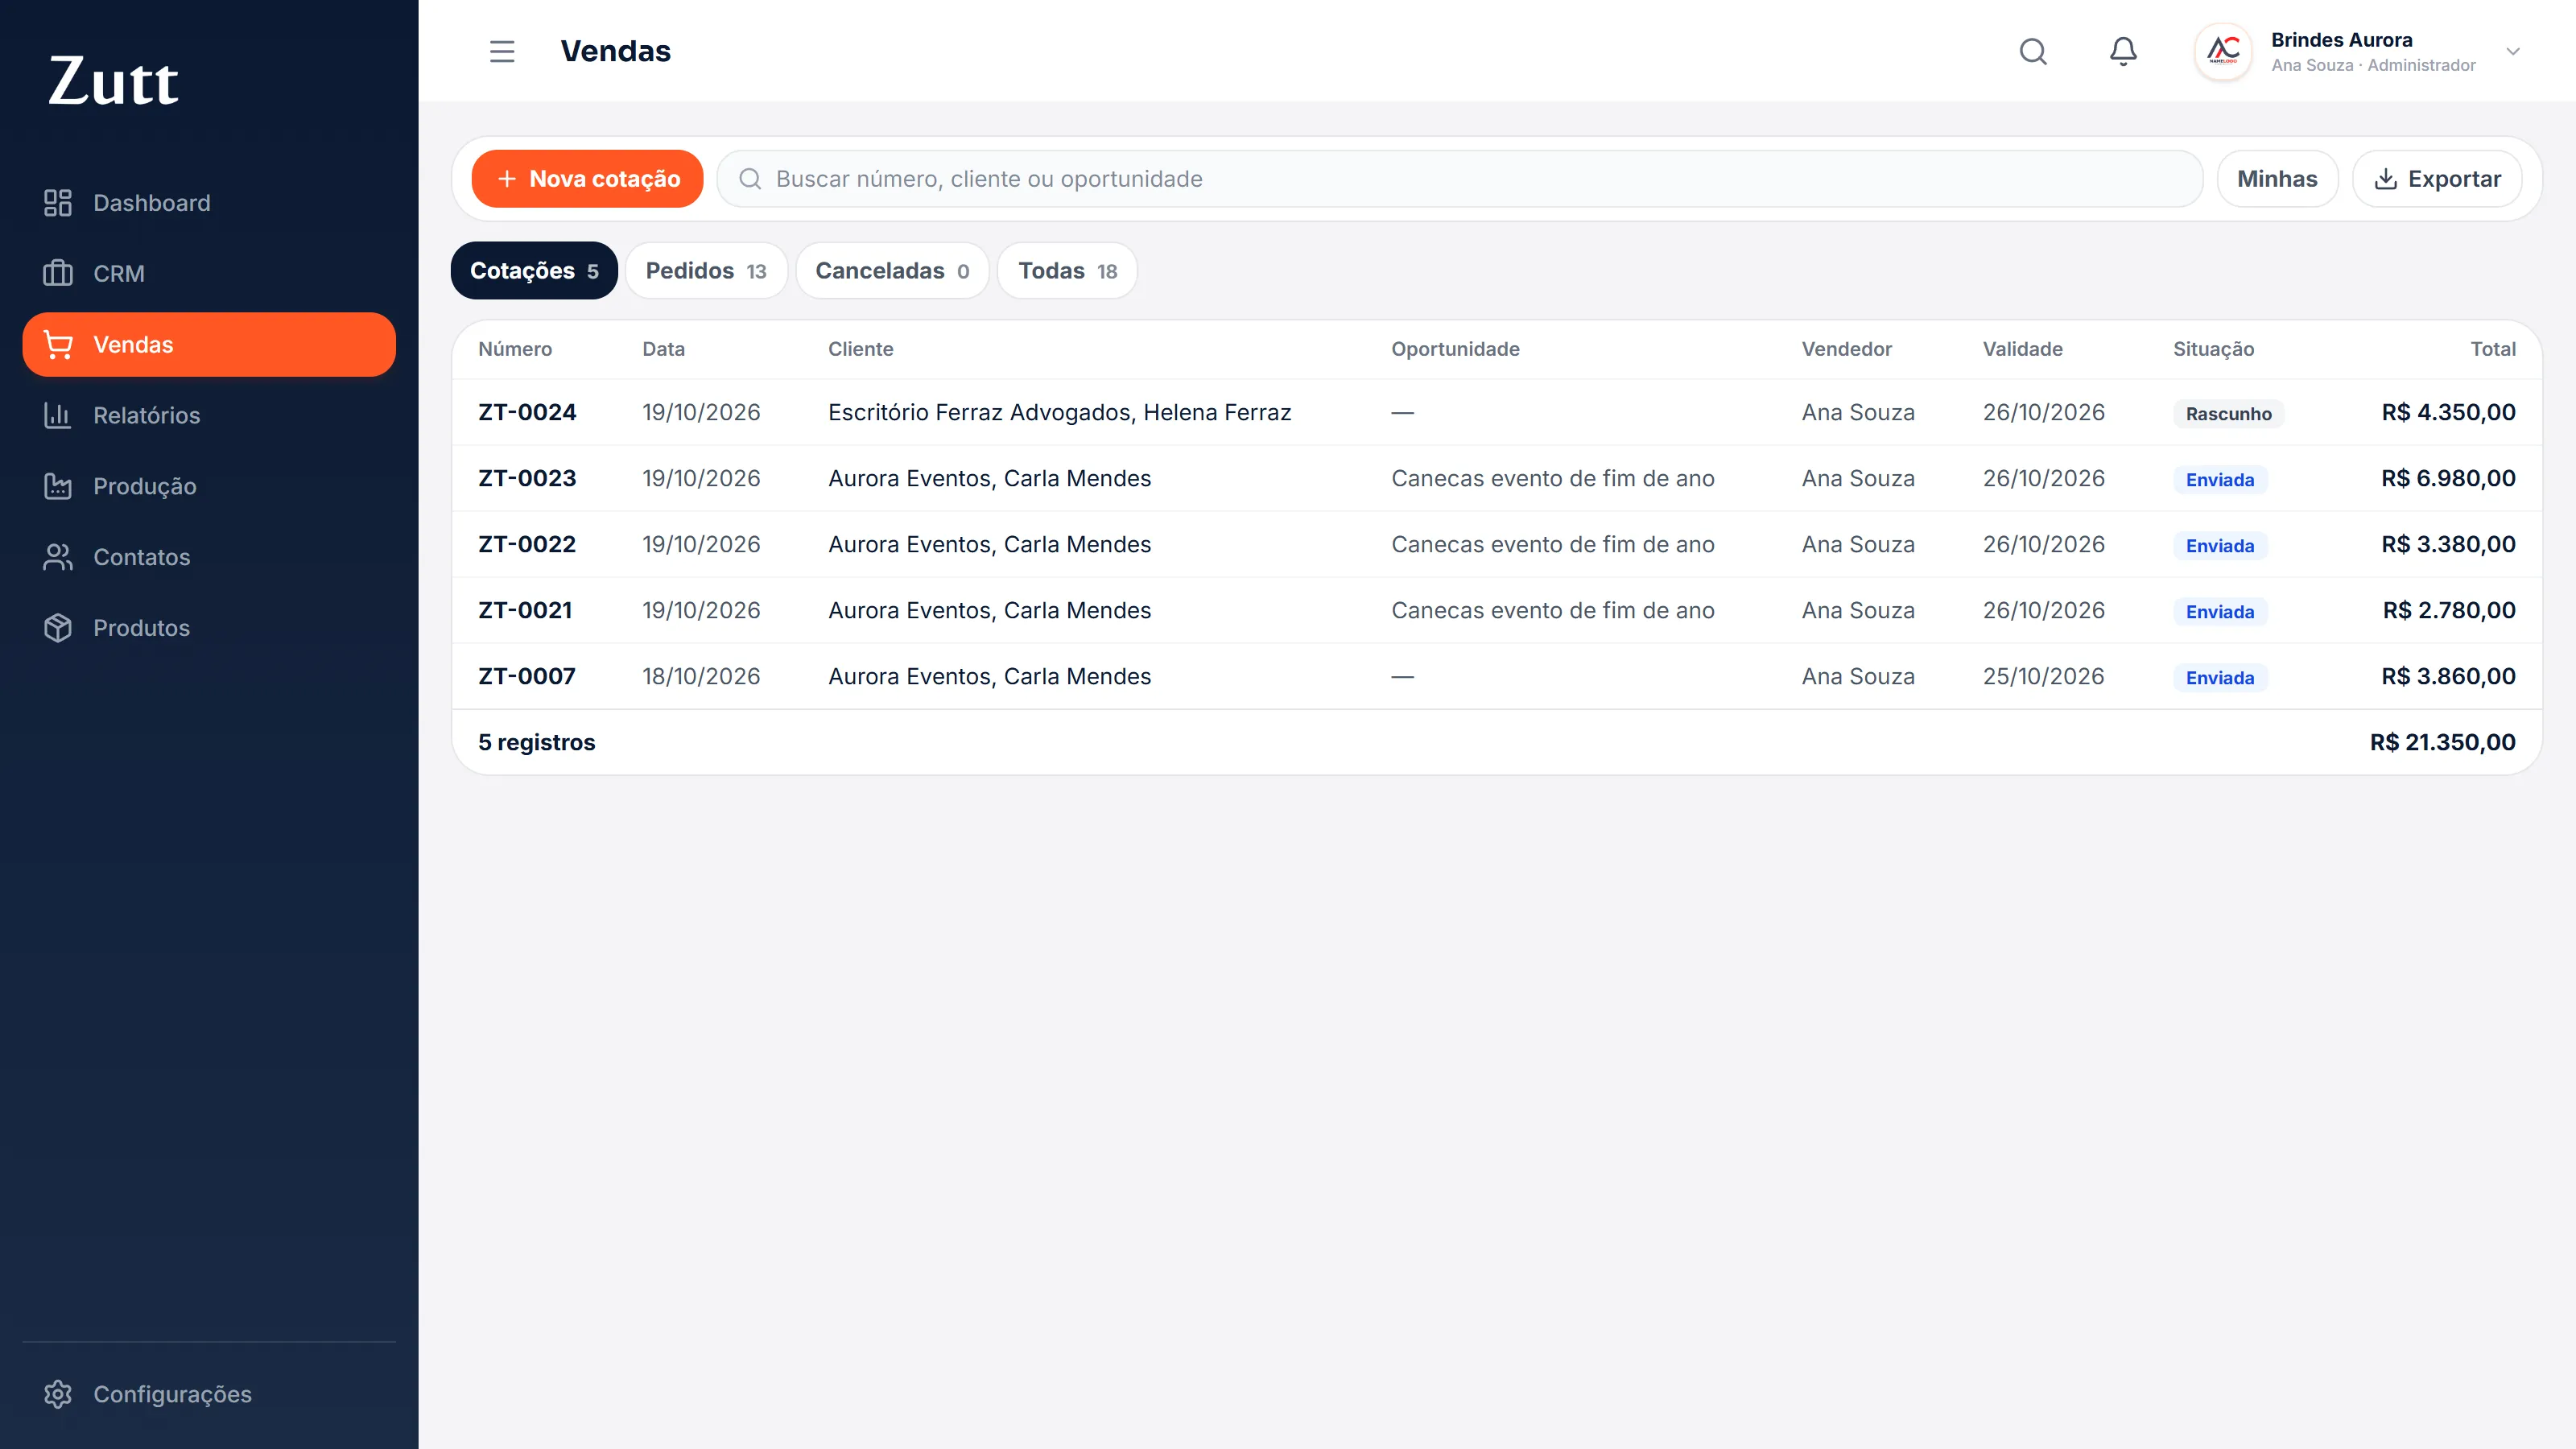
Task: Click the Total column header
Action: tap(2493, 349)
